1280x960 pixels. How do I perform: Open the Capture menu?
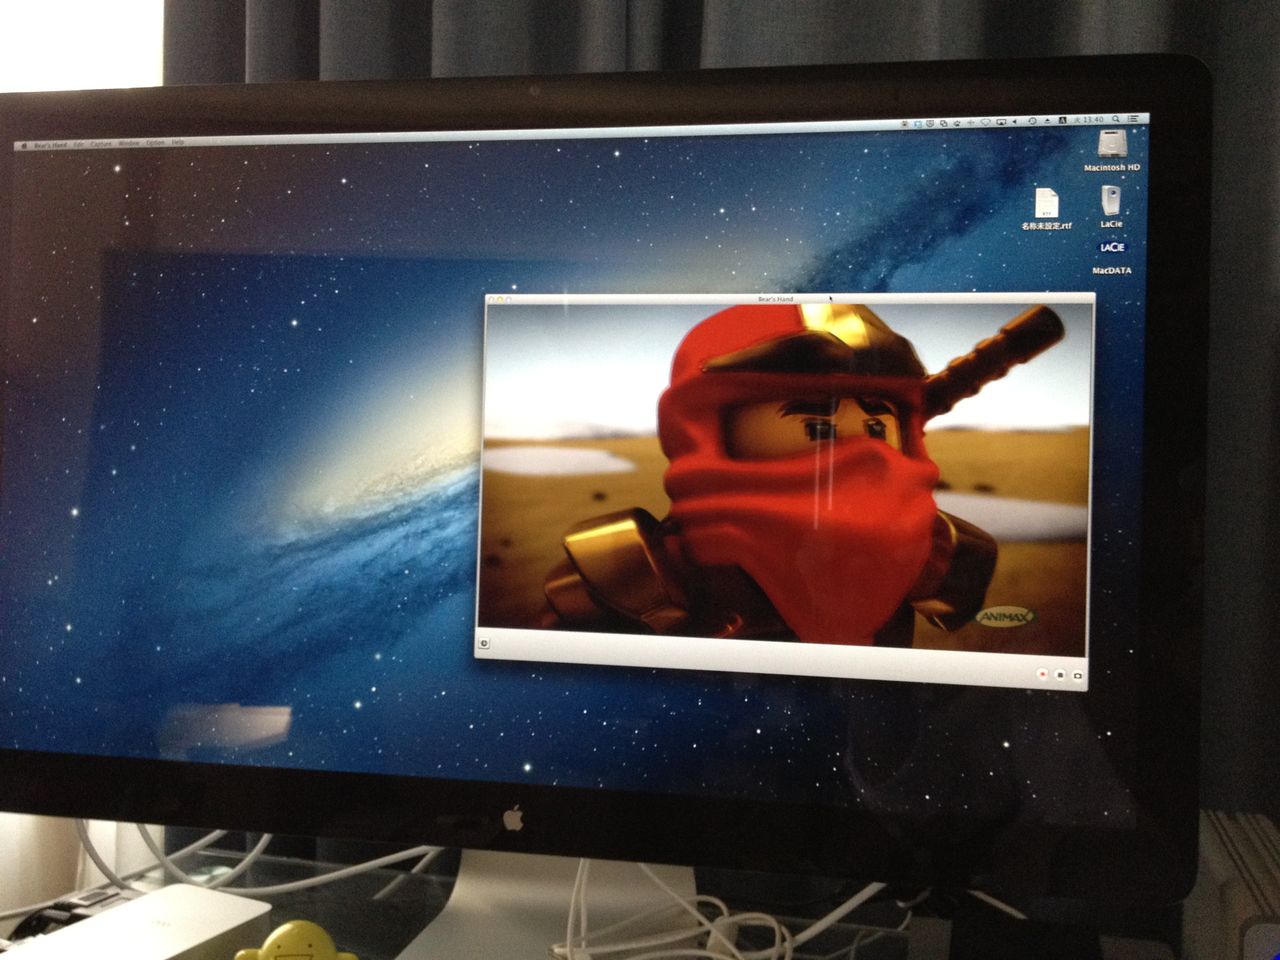pos(101,144)
